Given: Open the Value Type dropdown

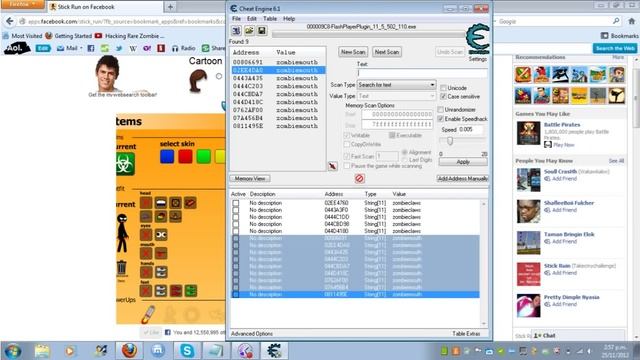Looking at the screenshot, I should [396, 96].
